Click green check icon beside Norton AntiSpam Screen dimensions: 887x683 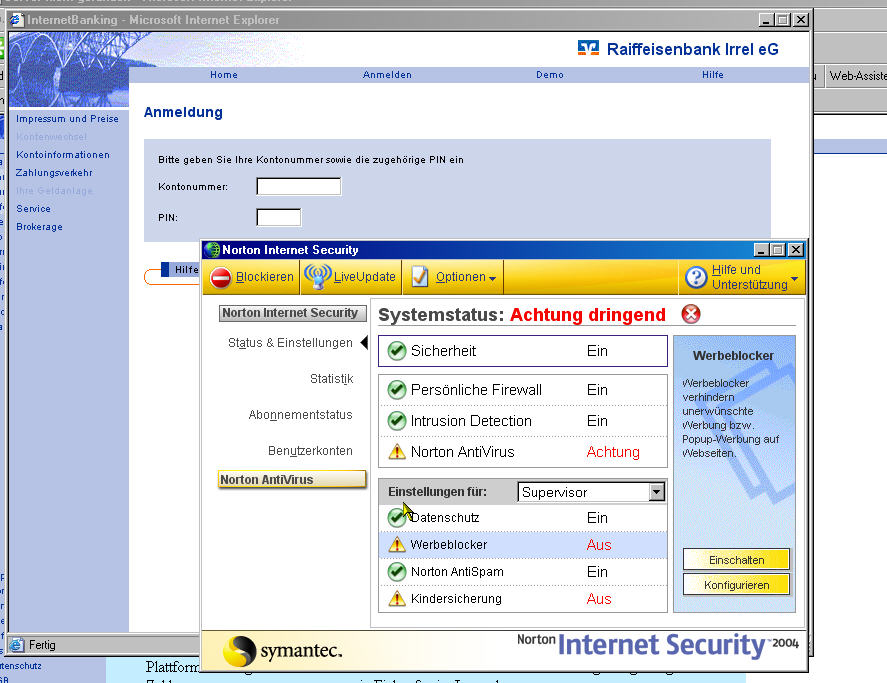pos(397,572)
